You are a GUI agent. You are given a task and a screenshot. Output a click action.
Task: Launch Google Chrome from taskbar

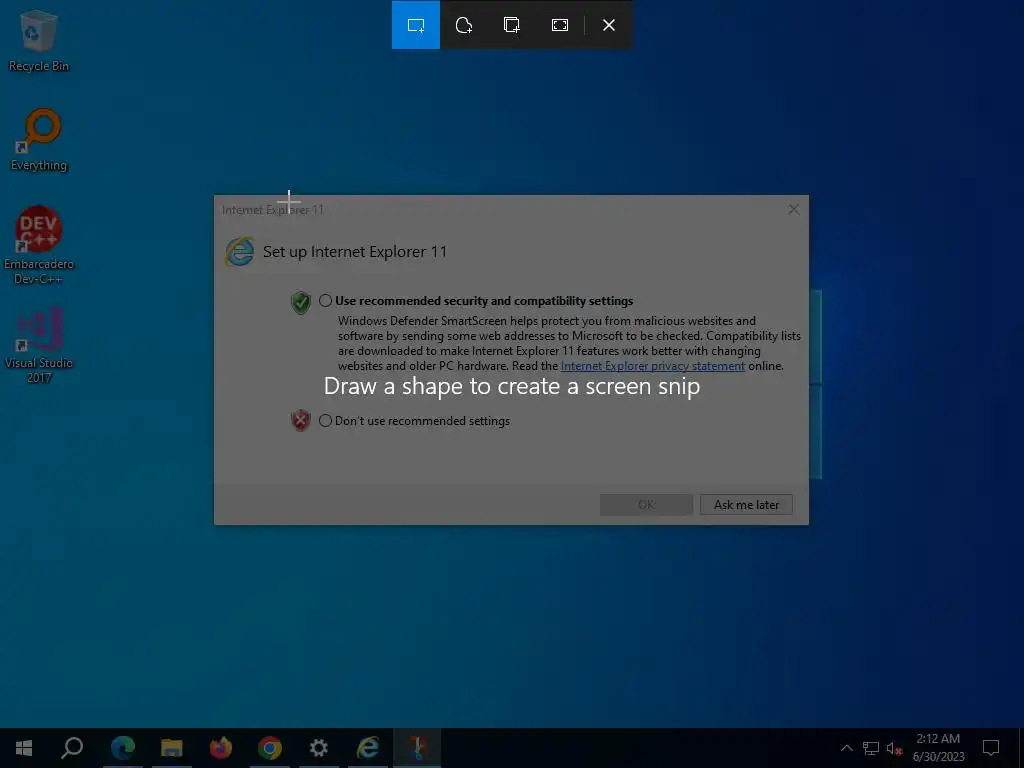coord(270,748)
